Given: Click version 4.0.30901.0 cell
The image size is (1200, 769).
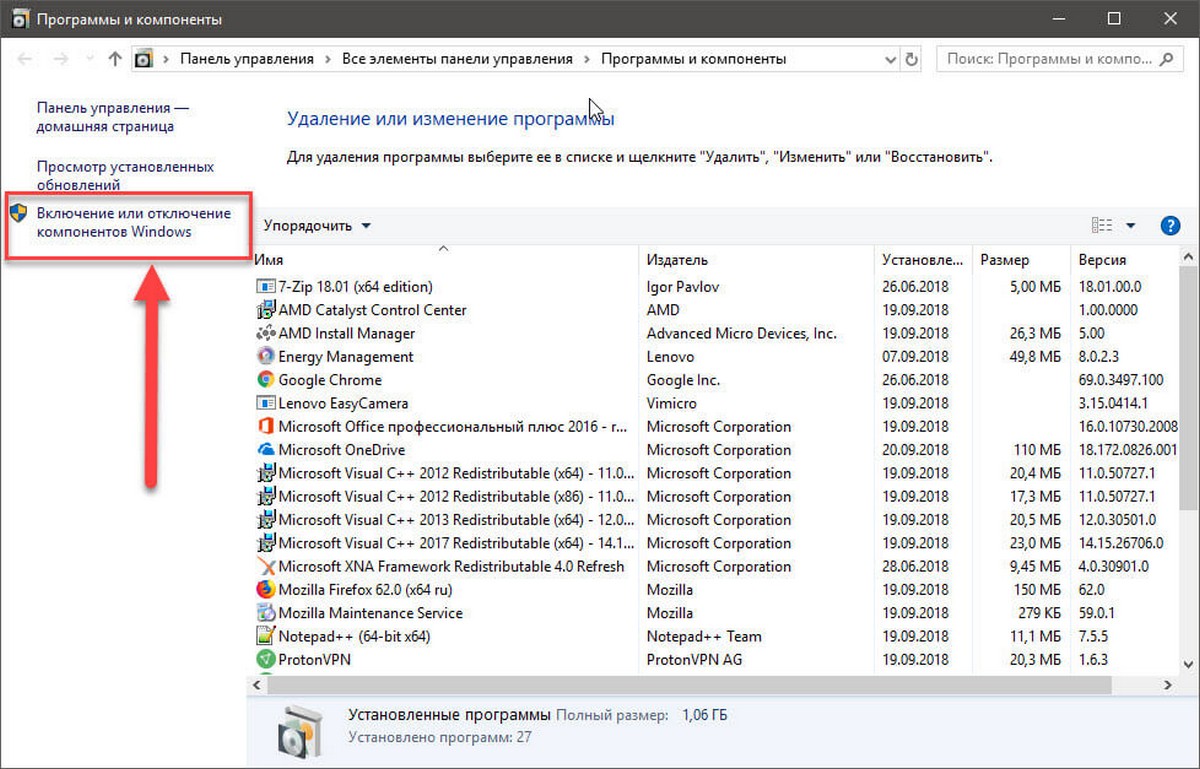Looking at the screenshot, I should (1113, 566).
